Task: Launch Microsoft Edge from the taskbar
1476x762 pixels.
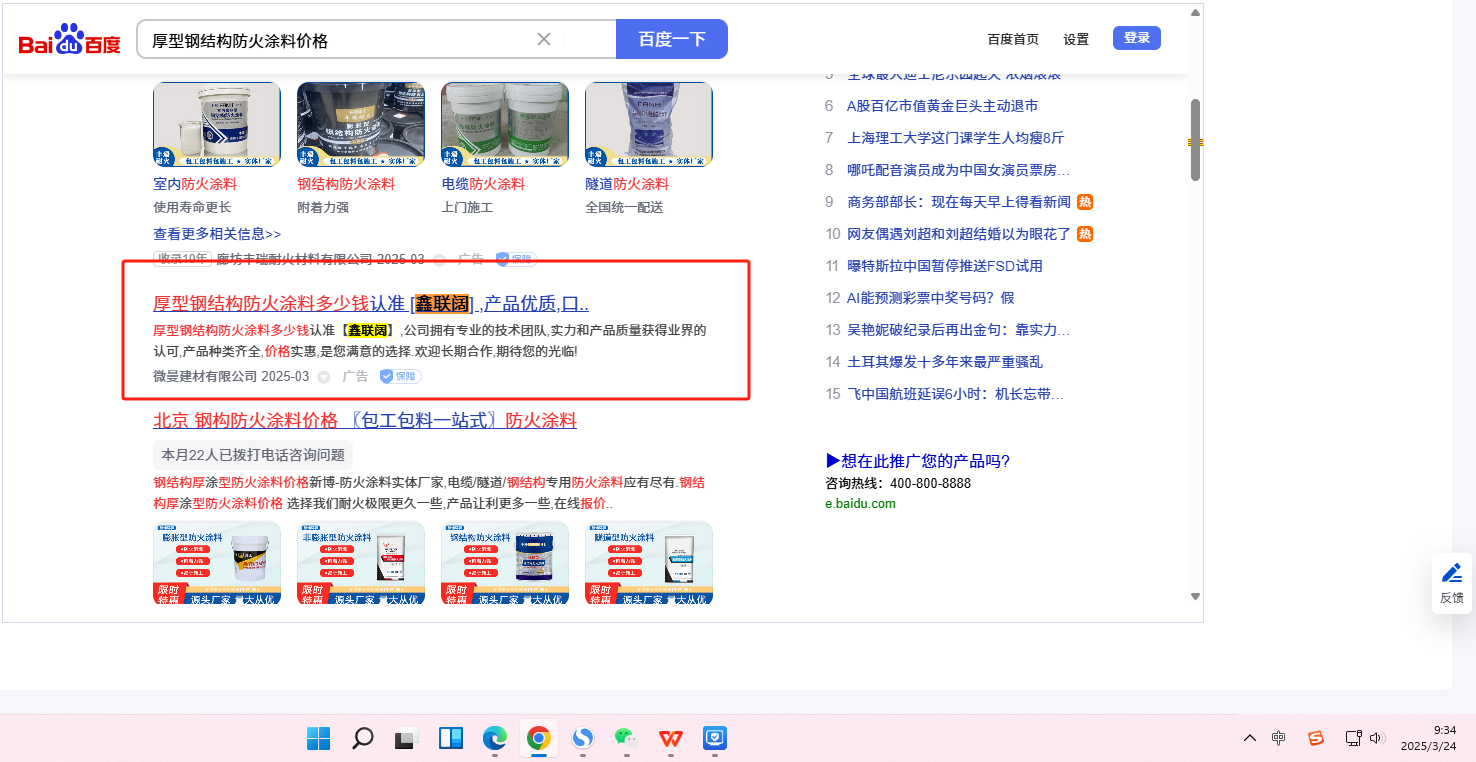Action: [495, 739]
